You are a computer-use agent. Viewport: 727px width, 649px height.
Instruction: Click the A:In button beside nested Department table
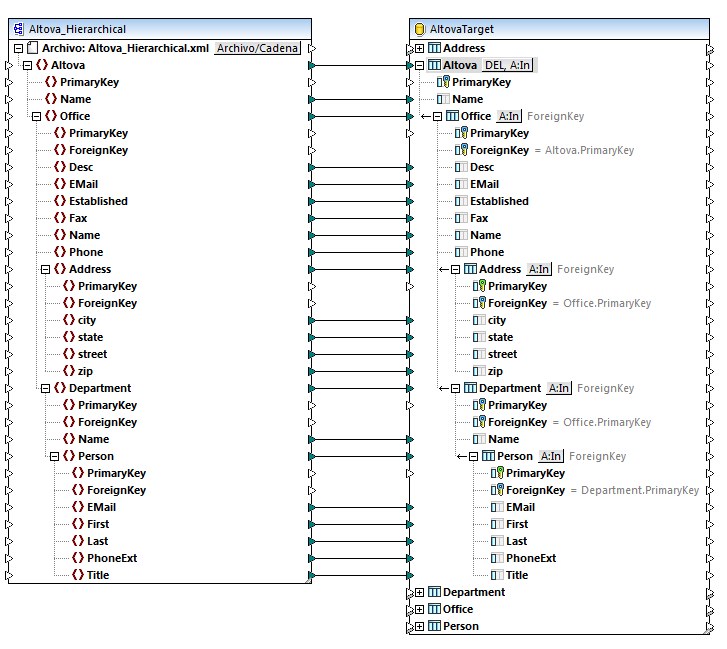pyautogui.click(x=559, y=388)
